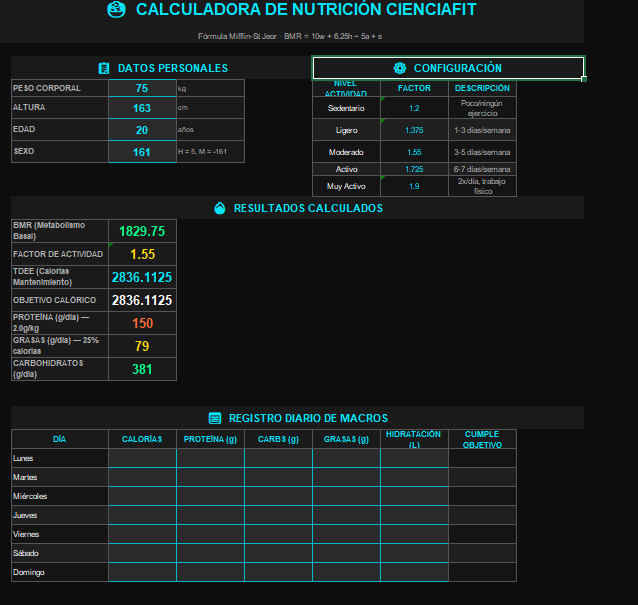Click the BMR value 1829.75
The width and height of the screenshot is (638, 605).
pos(142,231)
